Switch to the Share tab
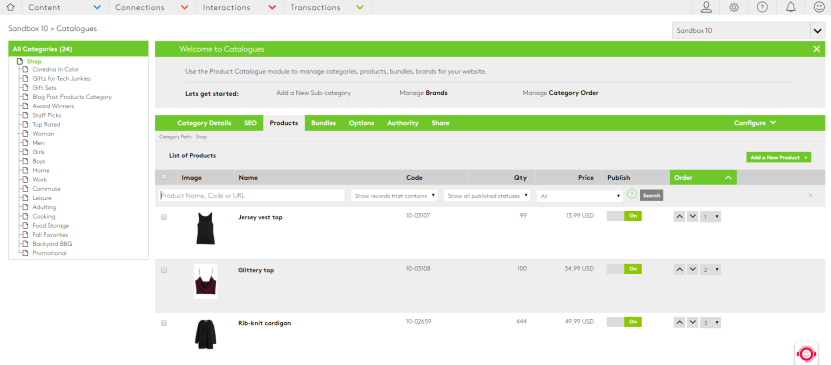 tap(440, 123)
